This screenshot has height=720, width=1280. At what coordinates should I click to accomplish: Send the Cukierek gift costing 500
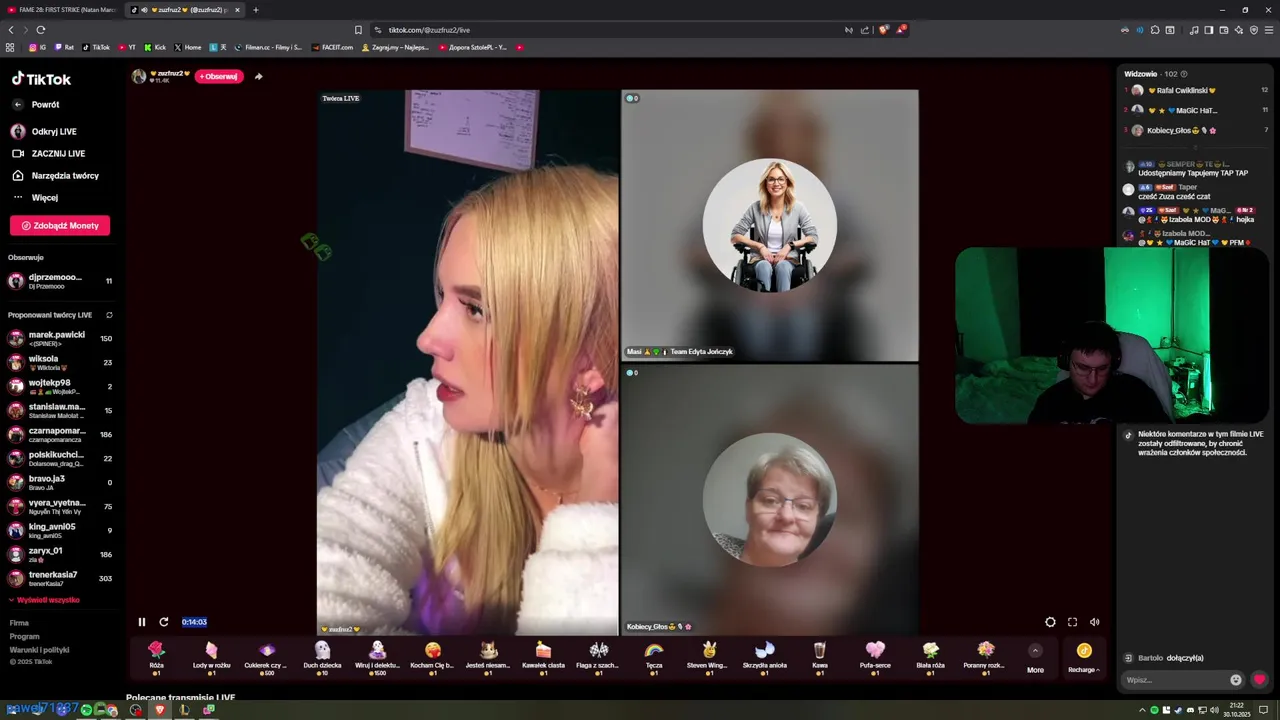tap(266, 657)
